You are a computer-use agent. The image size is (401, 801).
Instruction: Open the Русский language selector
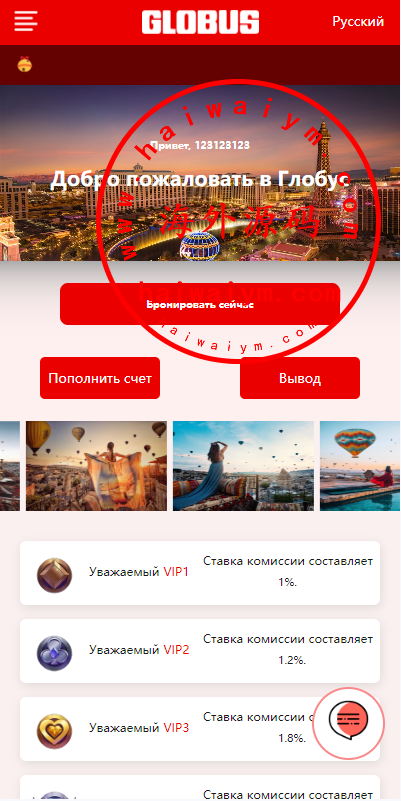[x=358, y=21]
